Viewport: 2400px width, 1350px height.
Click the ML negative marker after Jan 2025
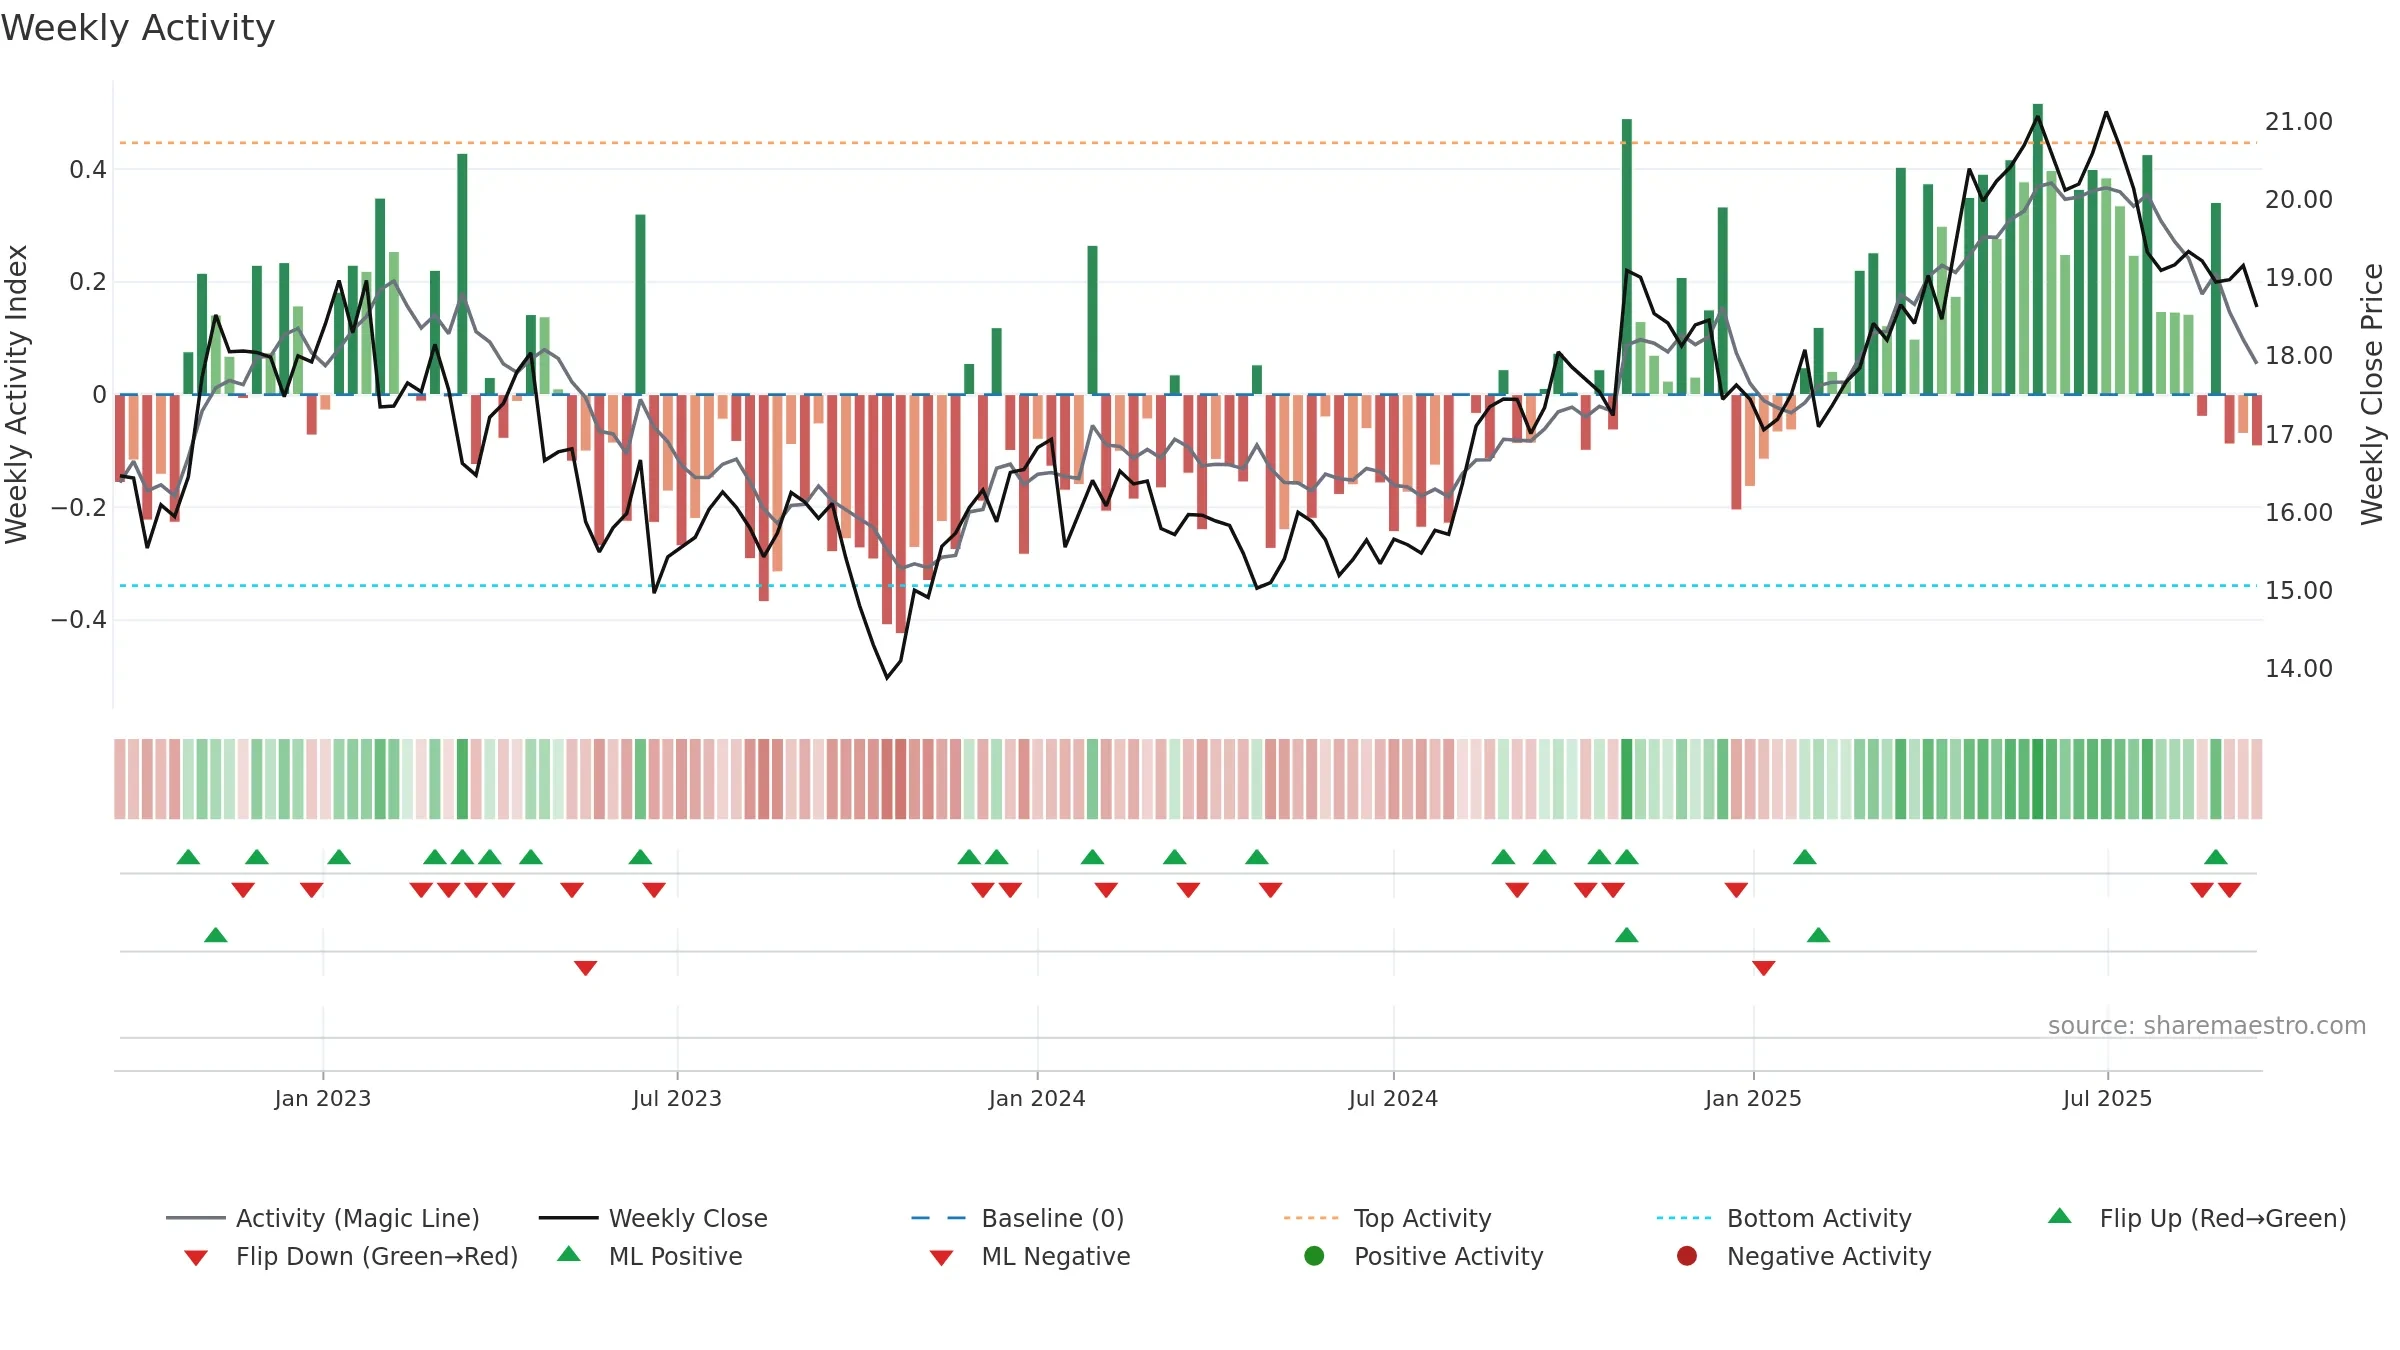pyautogui.click(x=1764, y=968)
